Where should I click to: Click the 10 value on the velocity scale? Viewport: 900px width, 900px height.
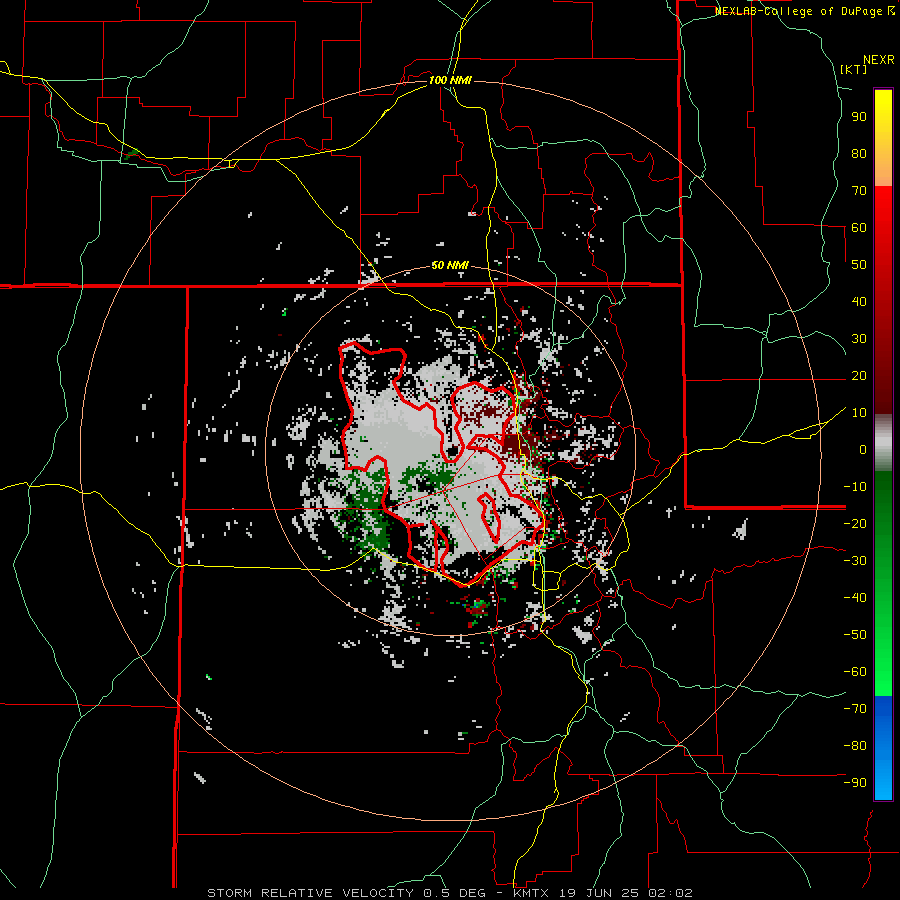tap(859, 413)
